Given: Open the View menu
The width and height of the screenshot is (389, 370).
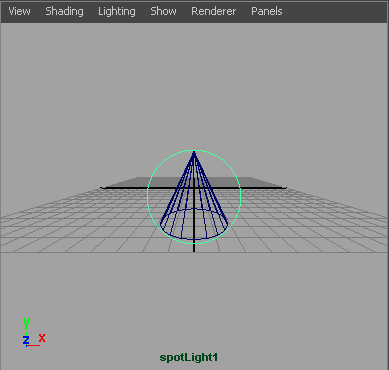Looking at the screenshot, I should click(x=19, y=11).
